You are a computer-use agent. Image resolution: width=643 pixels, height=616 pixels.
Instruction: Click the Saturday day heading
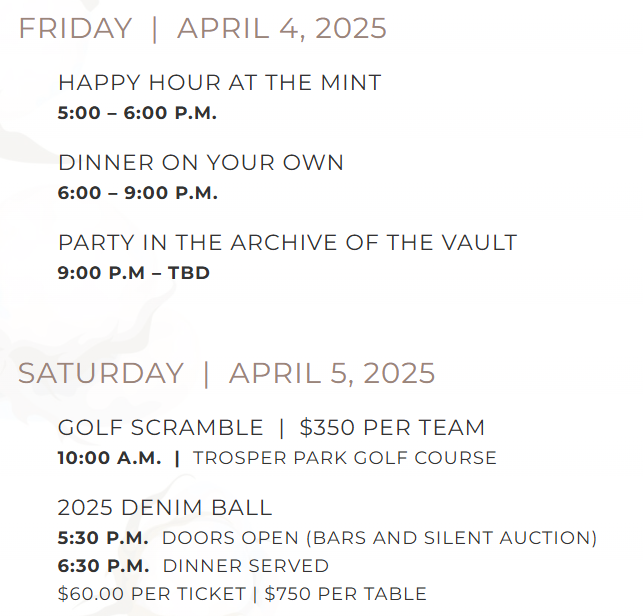pos(101,373)
